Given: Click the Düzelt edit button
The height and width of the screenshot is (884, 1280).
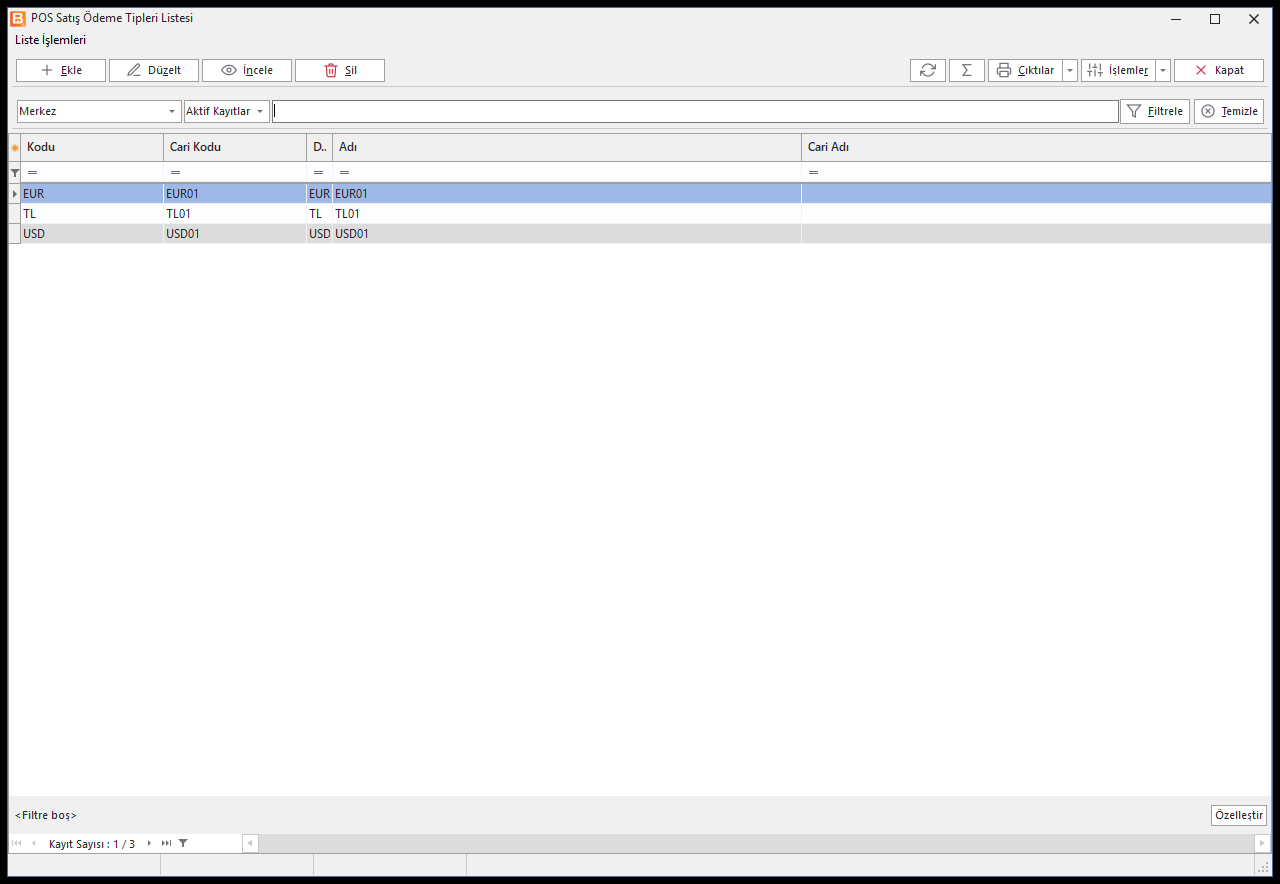Looking at the screenshot, I should (x=154, y=70).
